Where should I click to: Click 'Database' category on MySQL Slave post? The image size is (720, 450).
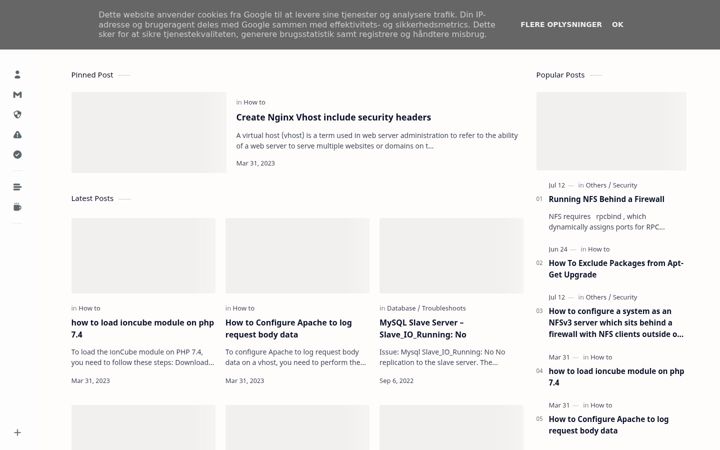point(401,308)
